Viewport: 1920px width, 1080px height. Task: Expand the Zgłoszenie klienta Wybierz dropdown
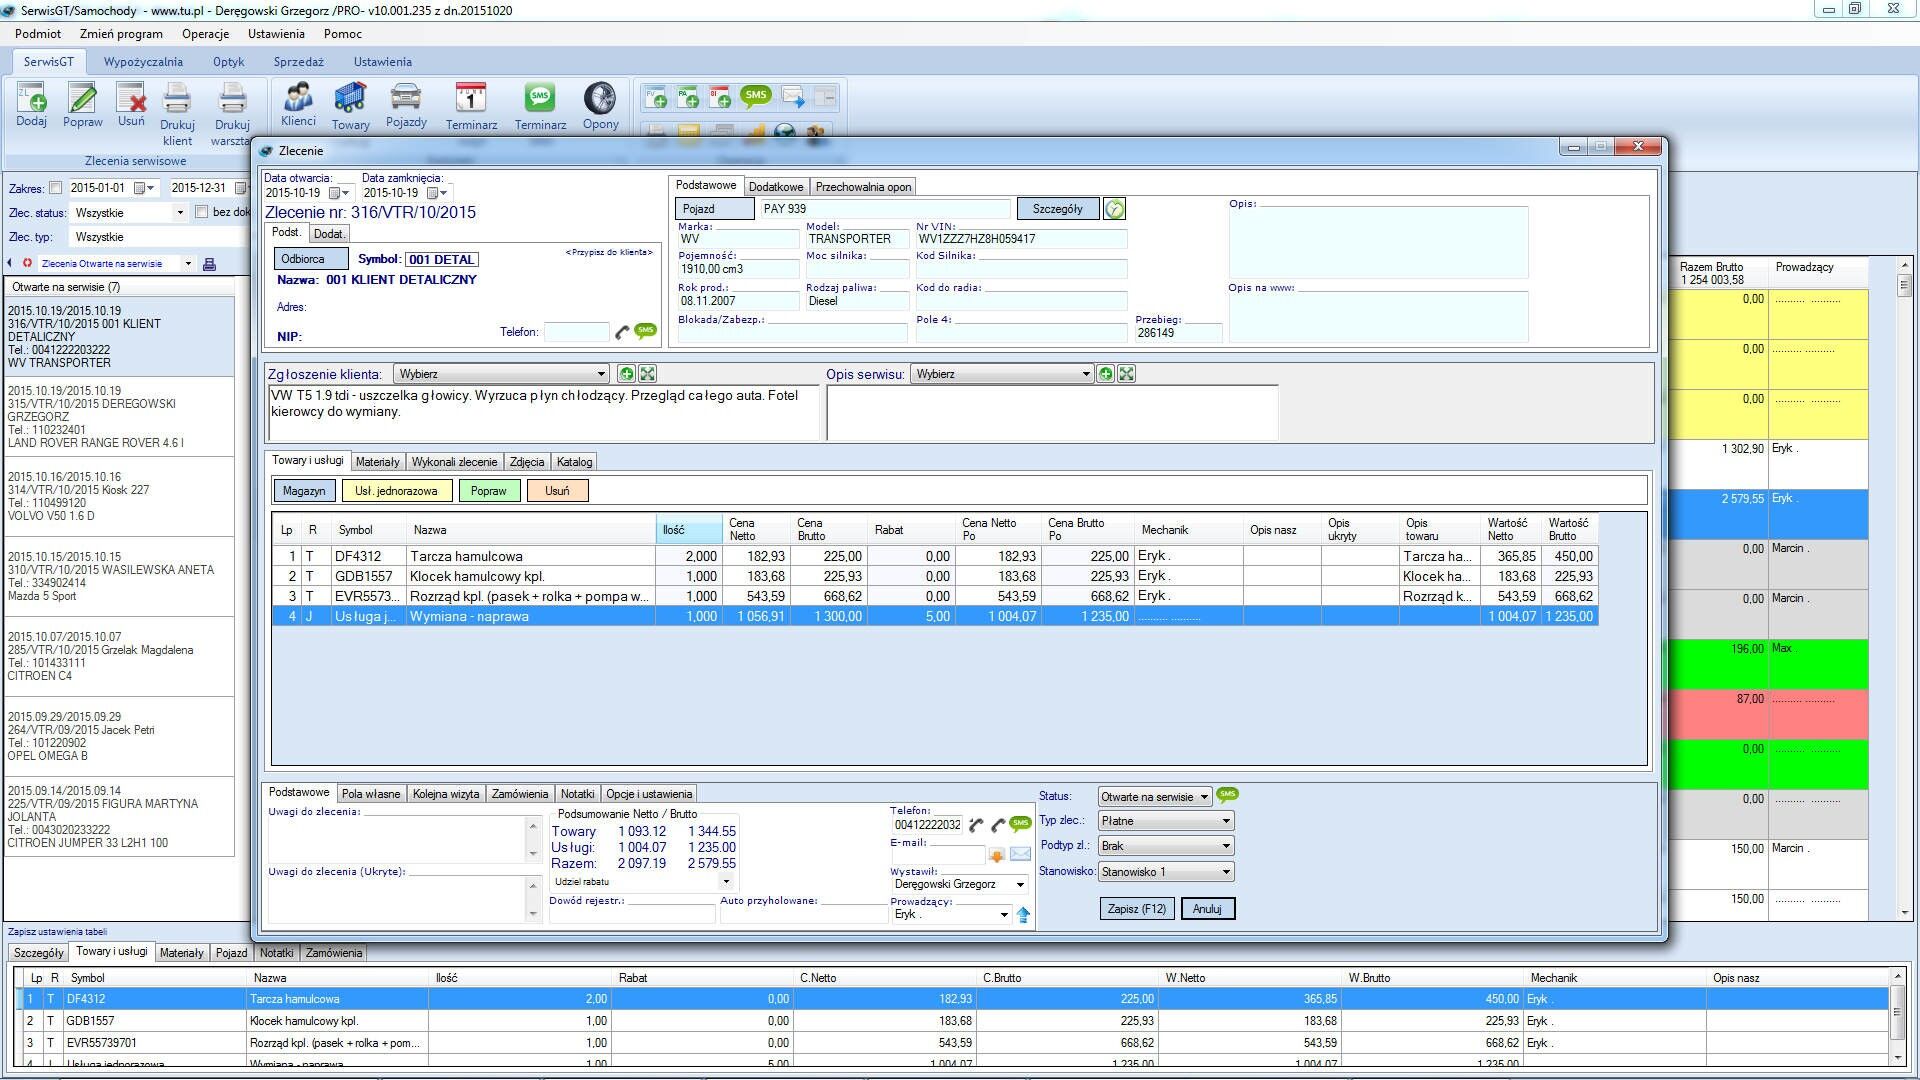[x=600, y=374]
